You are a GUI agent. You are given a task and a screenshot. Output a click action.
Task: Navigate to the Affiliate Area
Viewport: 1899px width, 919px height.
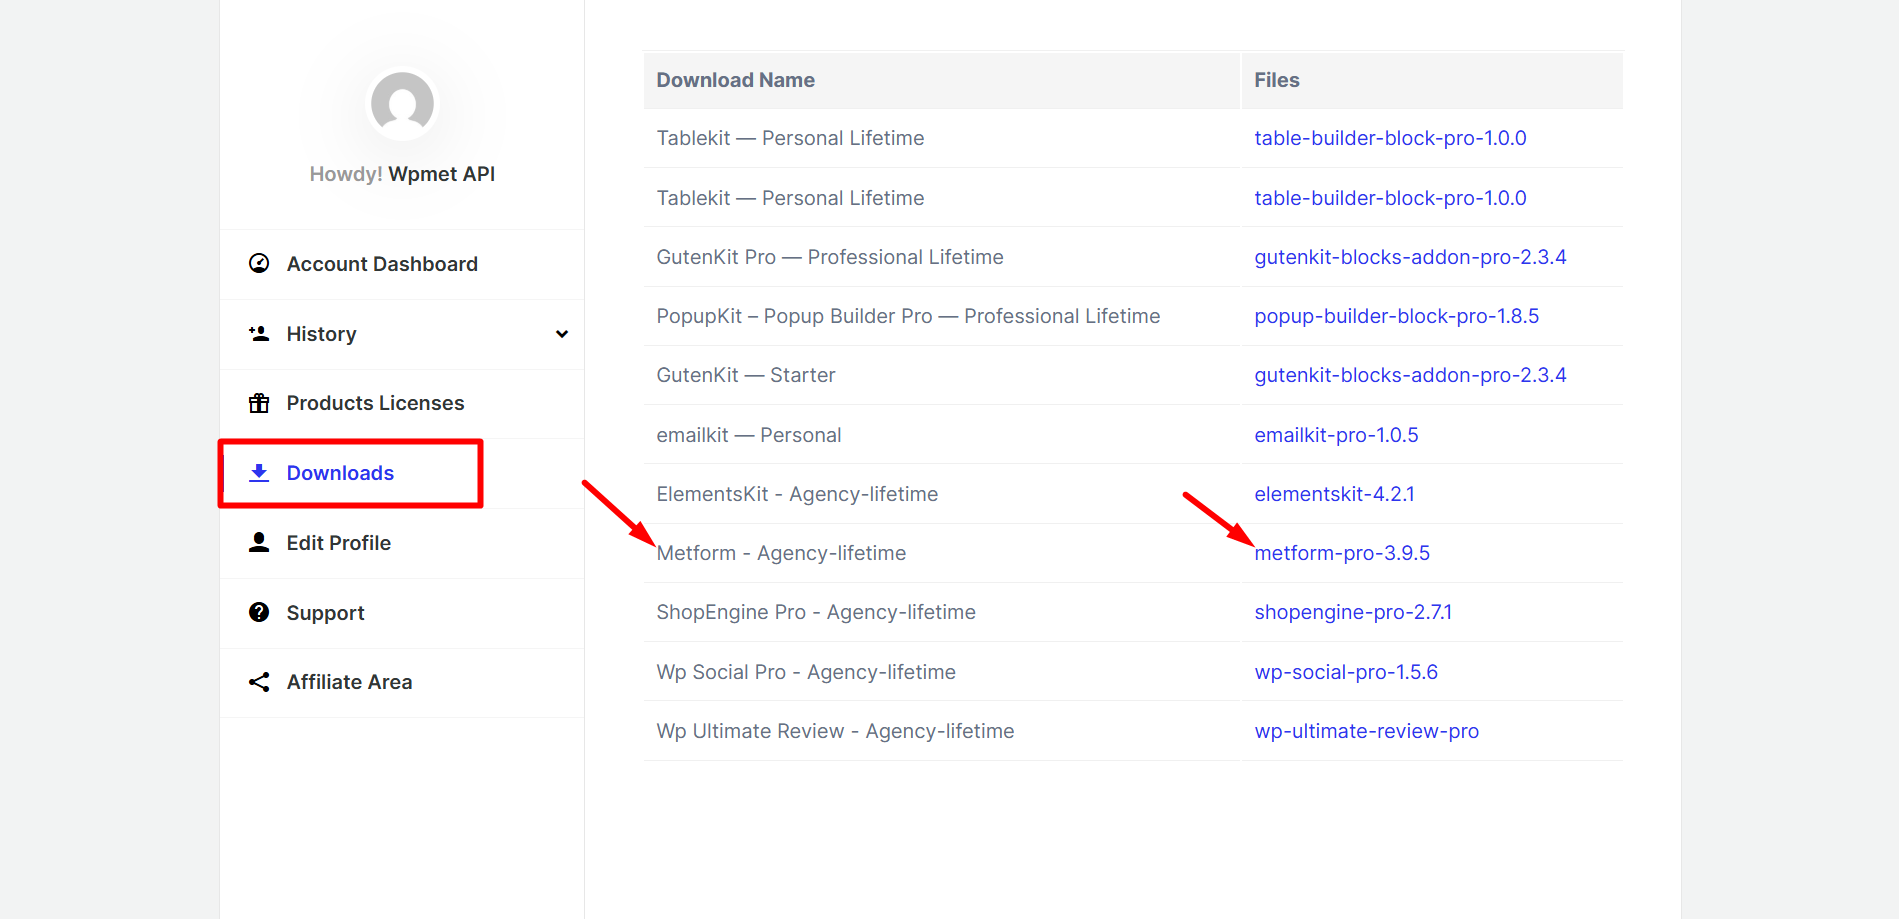pyautogui.click(x=349, y=681)
